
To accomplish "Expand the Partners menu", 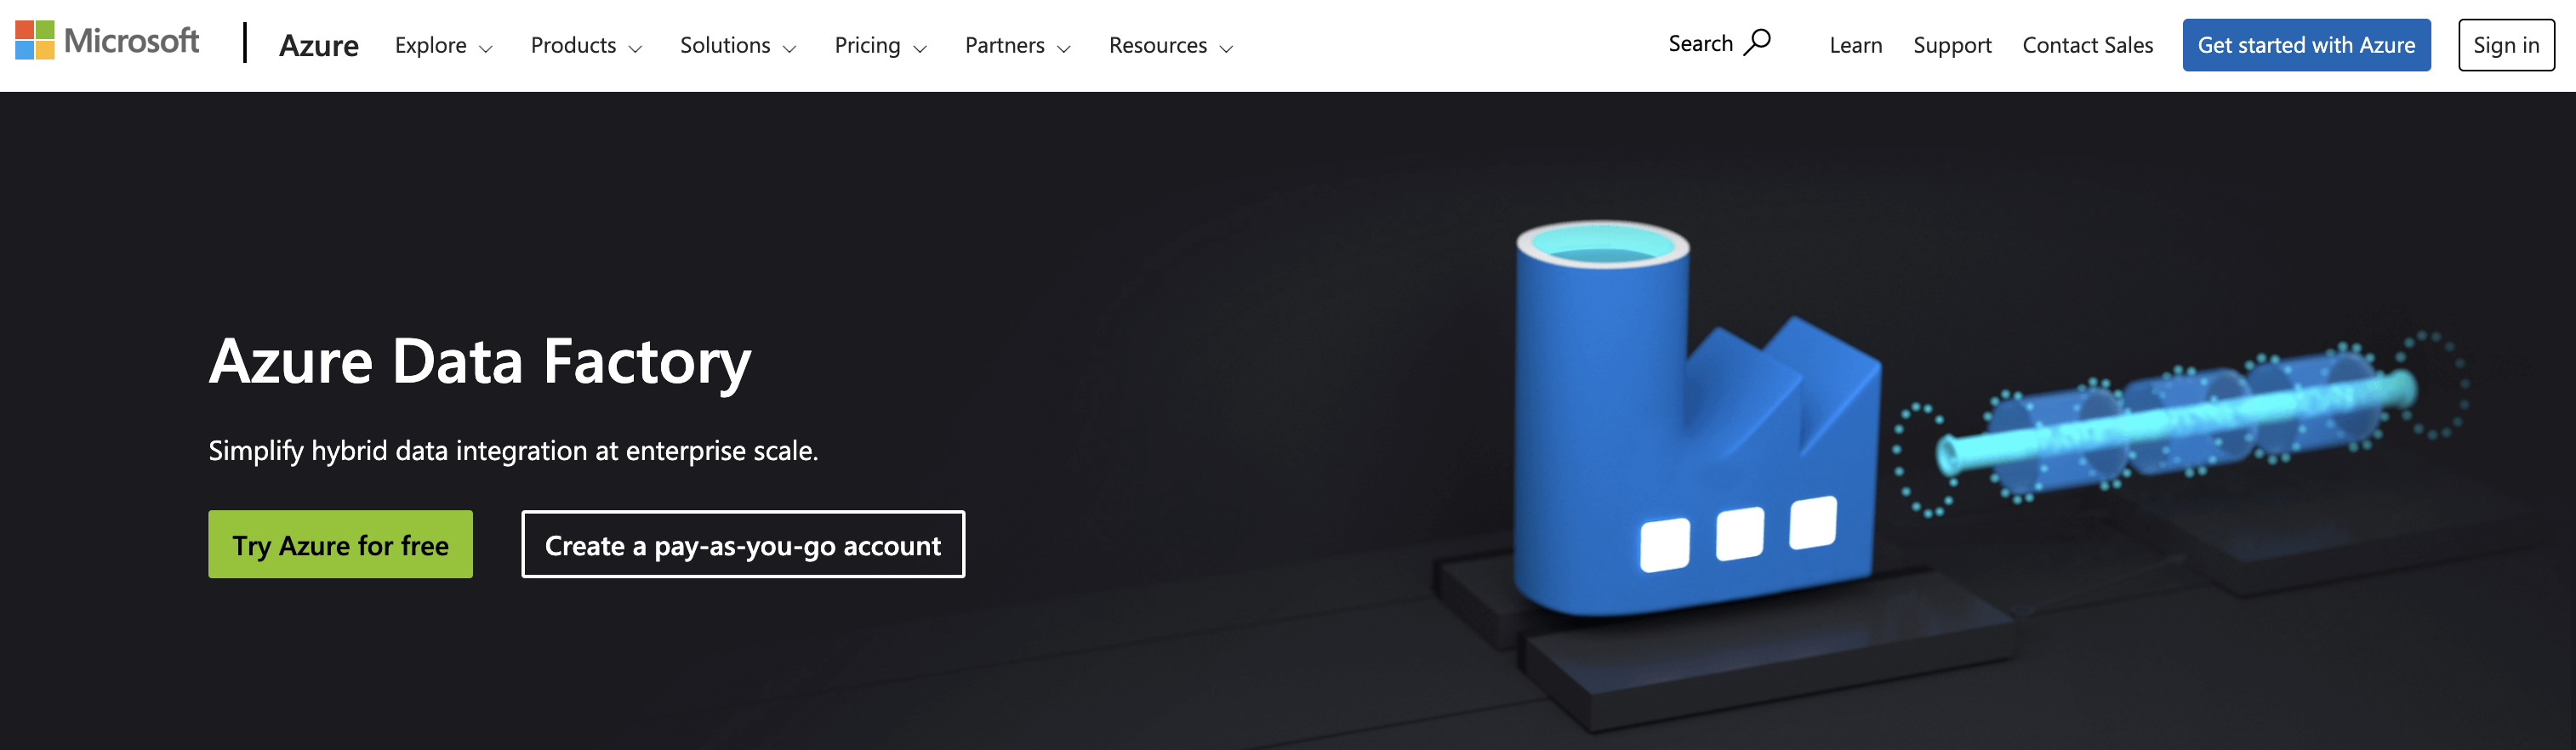I will pyautogui.click(x=1017, y=45).
